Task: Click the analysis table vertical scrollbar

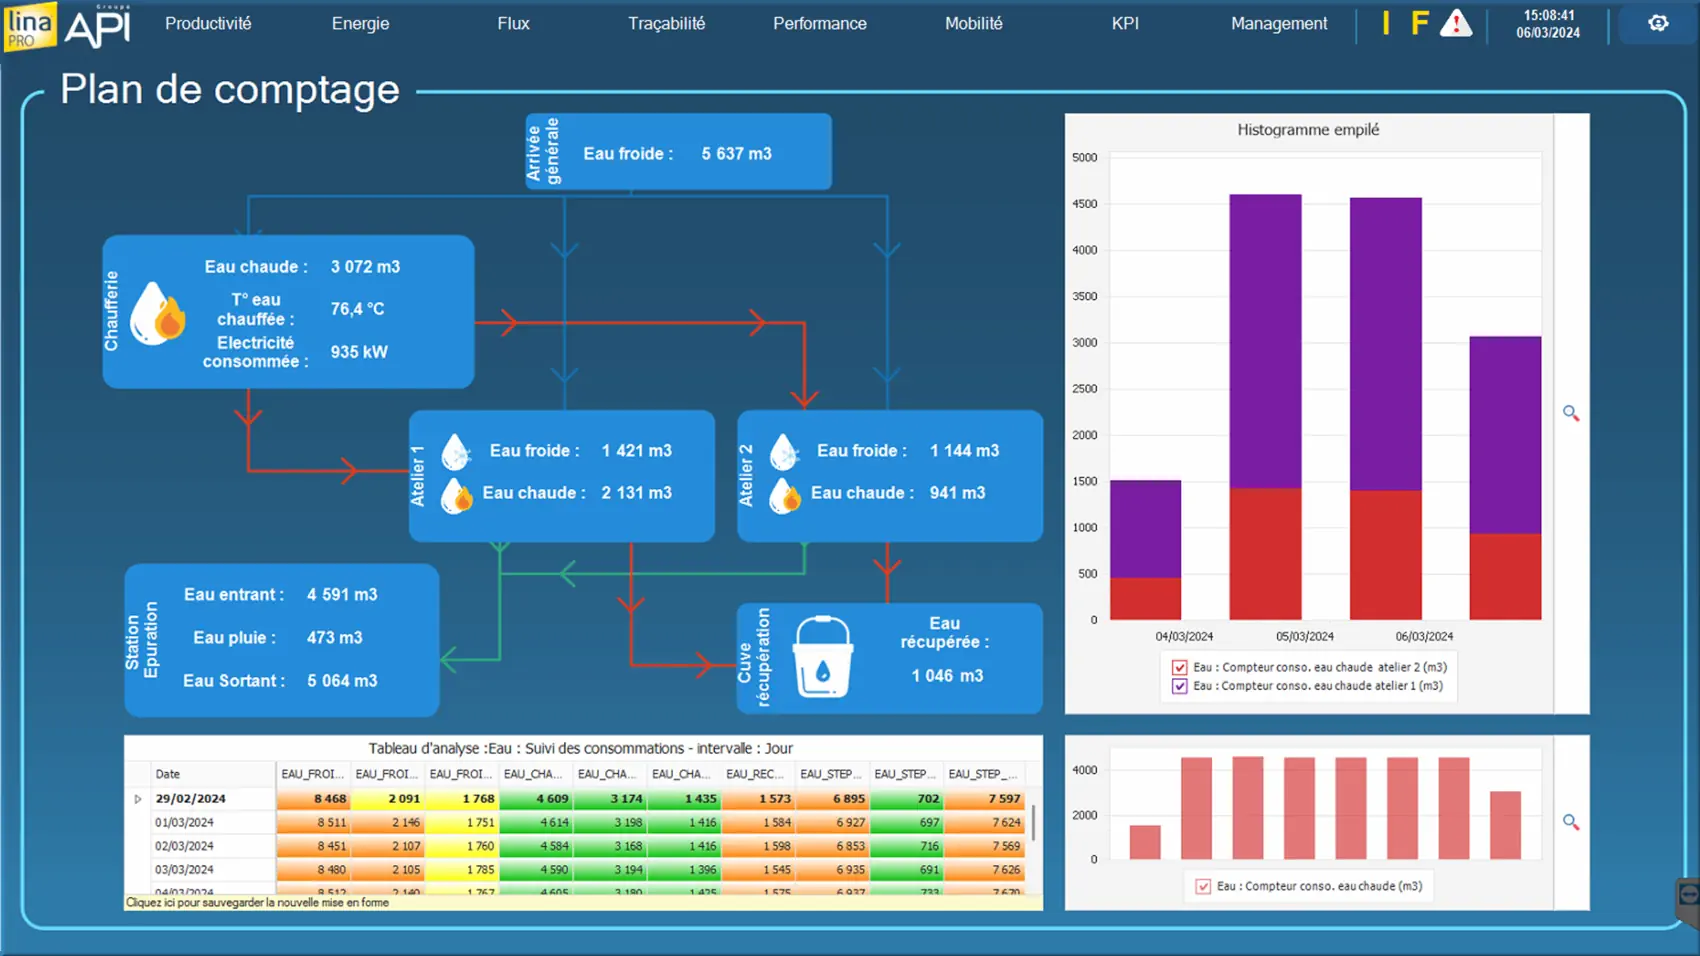Action: click(1033, 823)
